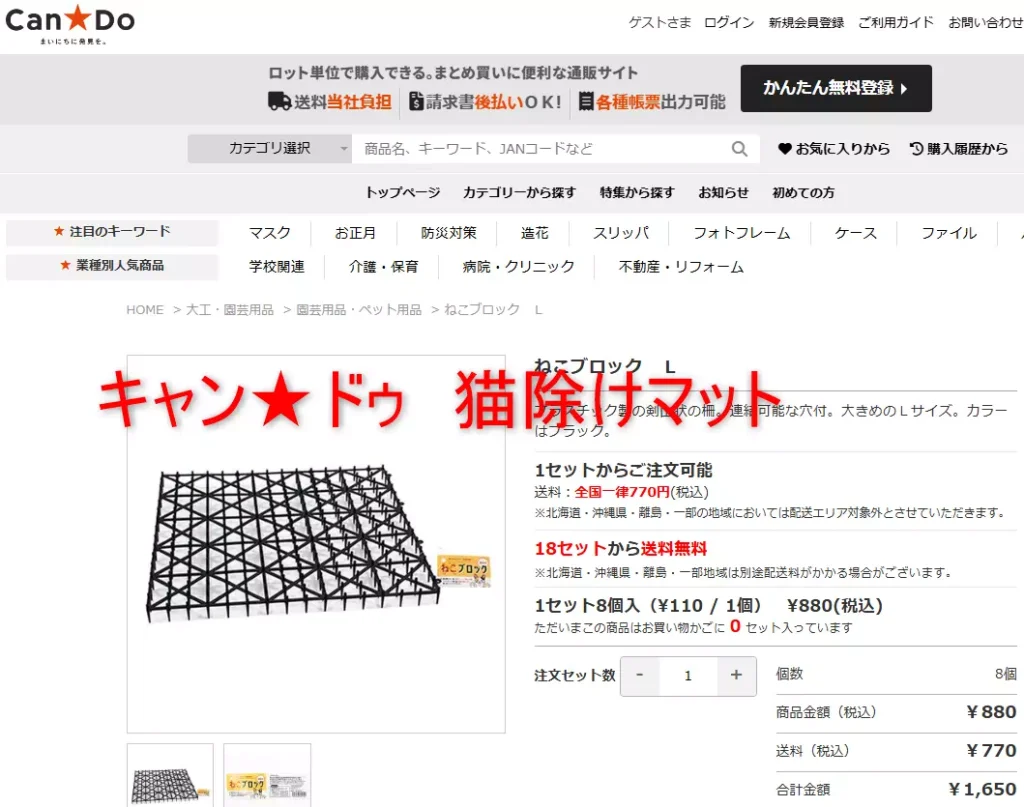1024x807 pixels.
Task: Select the first product mat thumbnail
Action: tap(170, 776)
